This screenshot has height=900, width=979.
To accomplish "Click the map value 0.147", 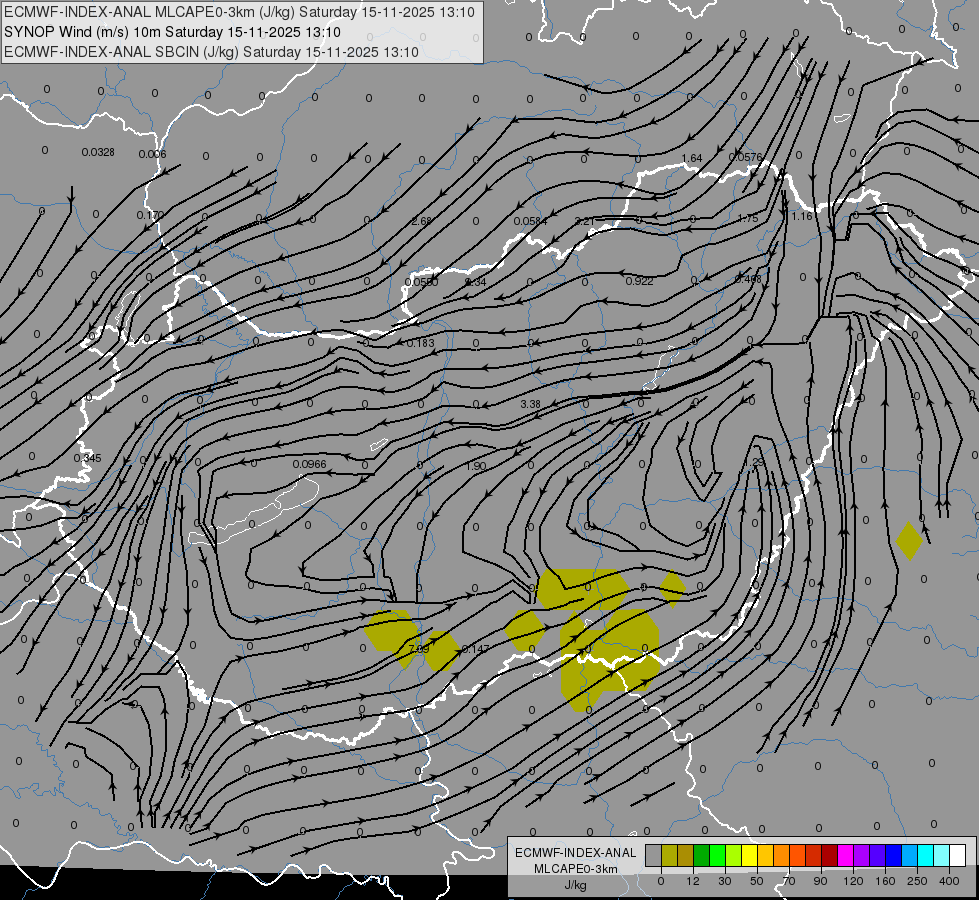I will click(475, 649).
